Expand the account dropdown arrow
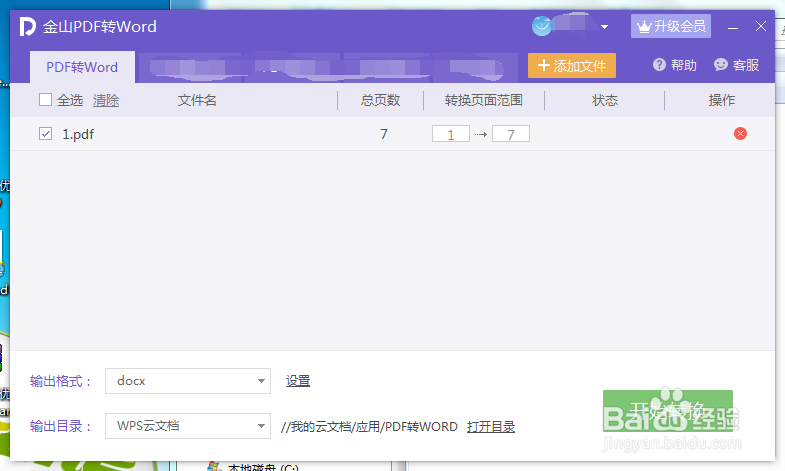The width and height of the screenshot is (785, 471). point(604,27)
